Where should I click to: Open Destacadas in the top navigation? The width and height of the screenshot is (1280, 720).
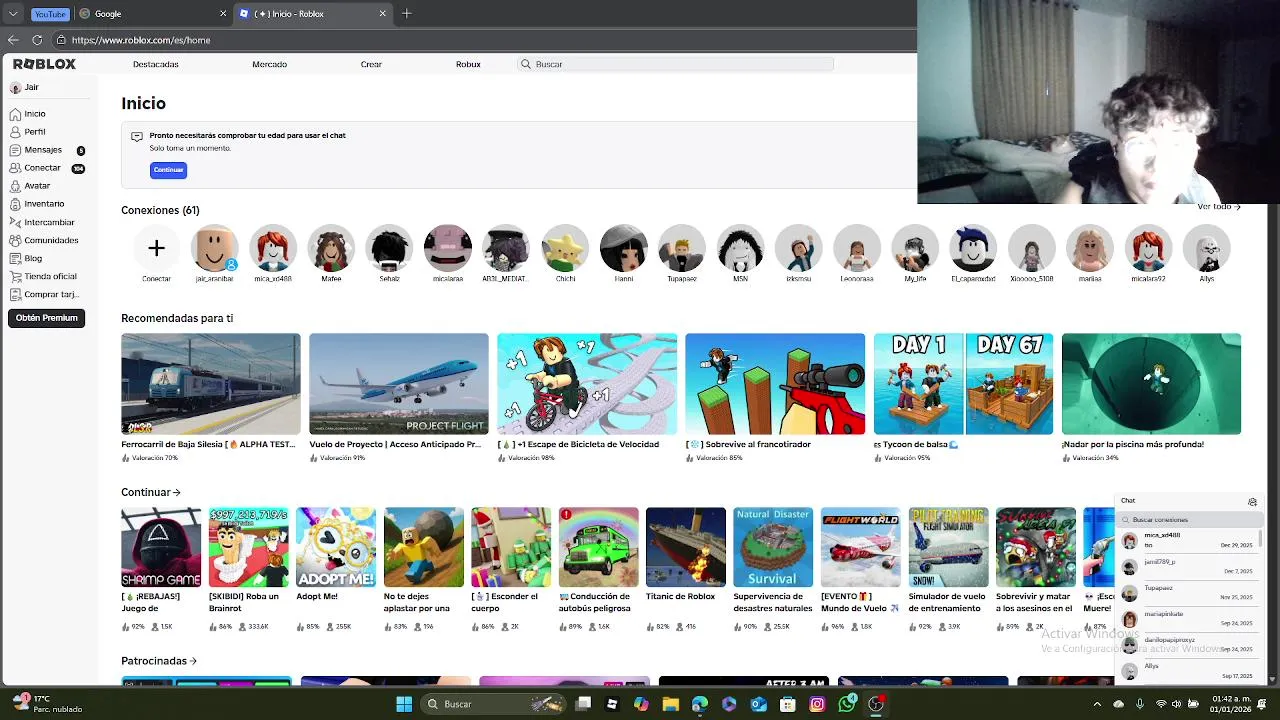[x=156, y=64]
